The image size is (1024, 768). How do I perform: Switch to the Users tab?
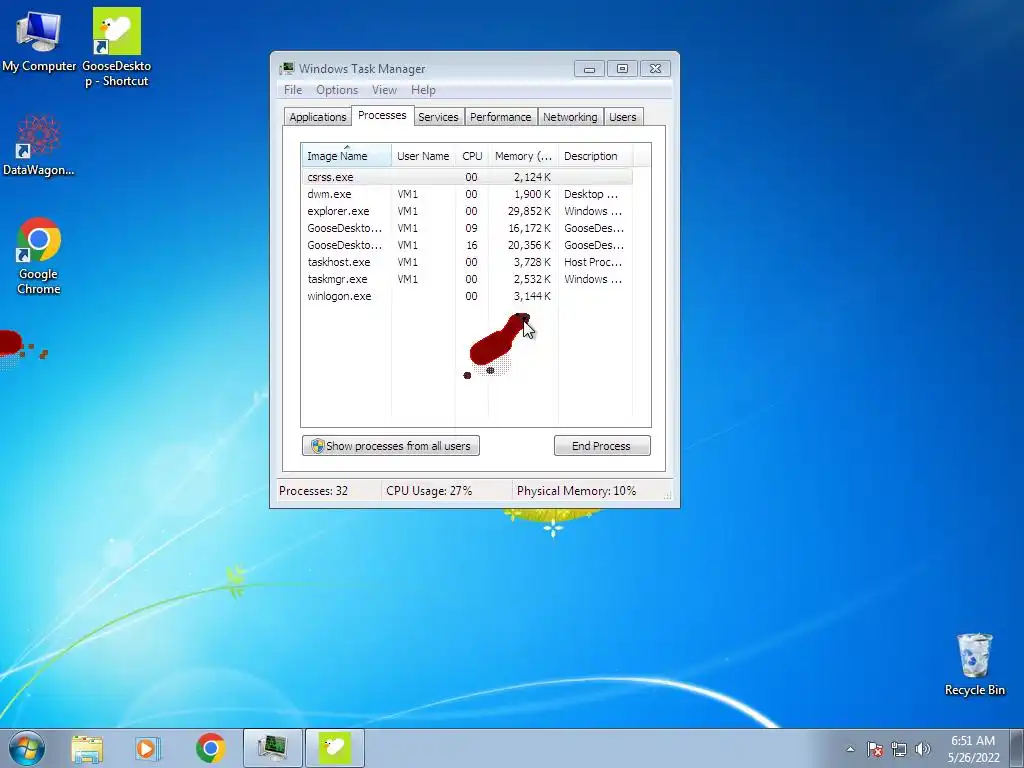[622, 117]
